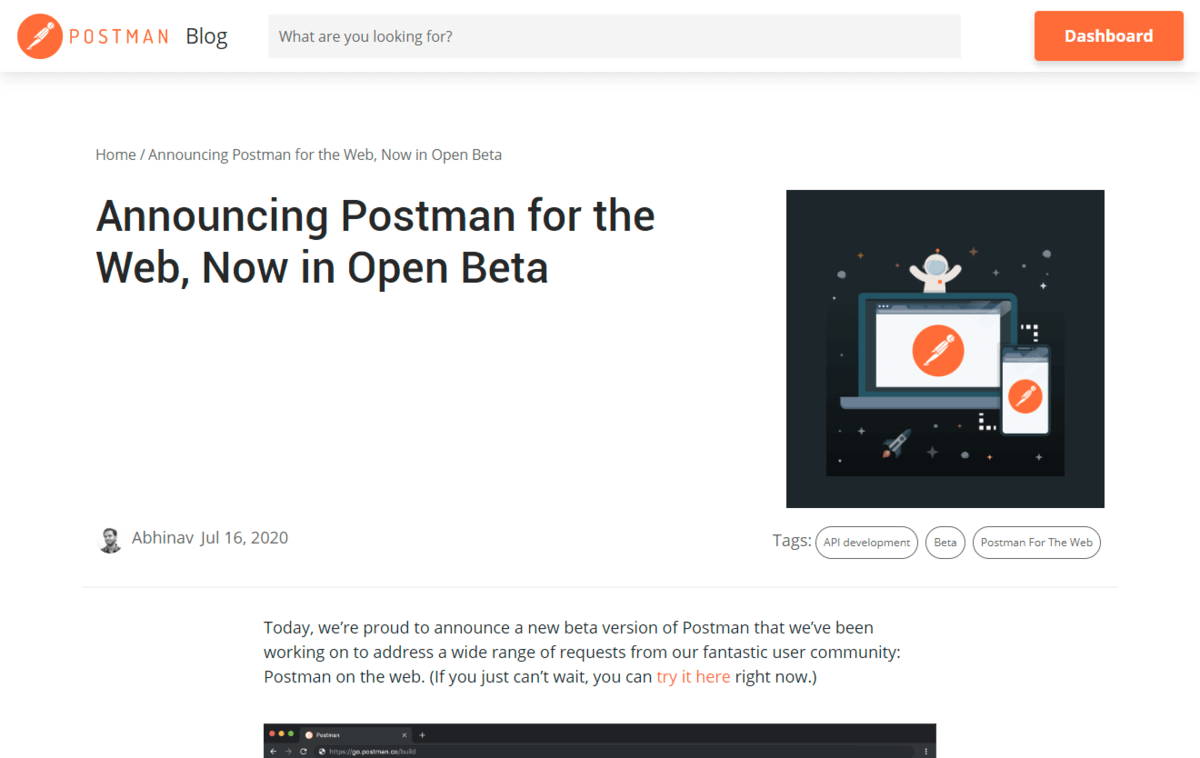Select the "Postman For The Web" tag
The height and width of the screenshot is (758, 1200).
point(1036,542)
